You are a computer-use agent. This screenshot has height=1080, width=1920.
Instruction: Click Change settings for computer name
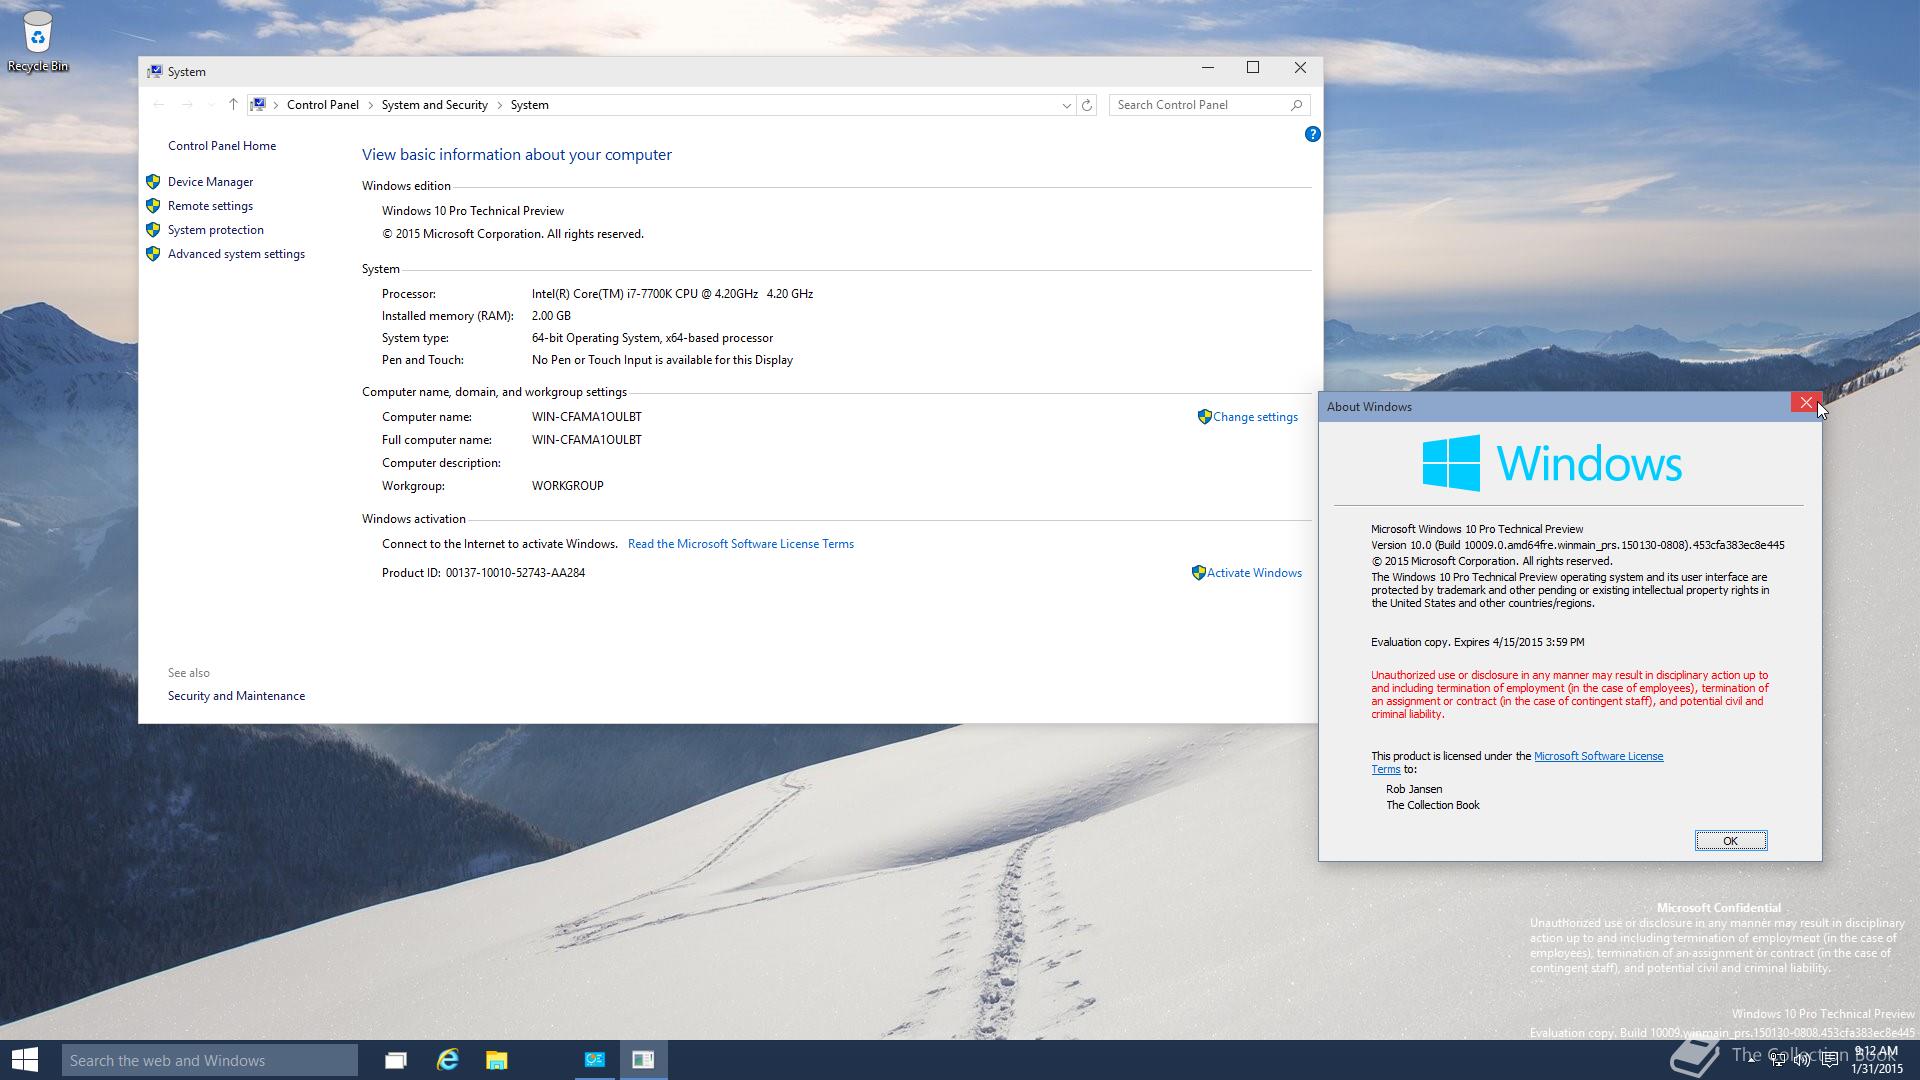pyautogui.click(x=1255, y=417)
